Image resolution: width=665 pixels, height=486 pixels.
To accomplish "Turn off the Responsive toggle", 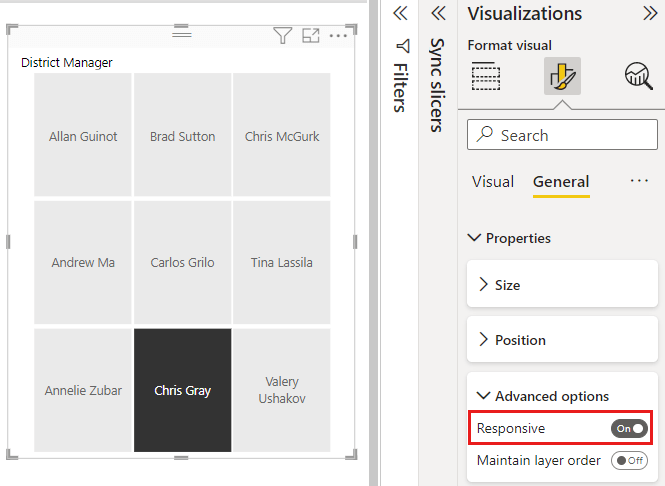I will (629, 428).
